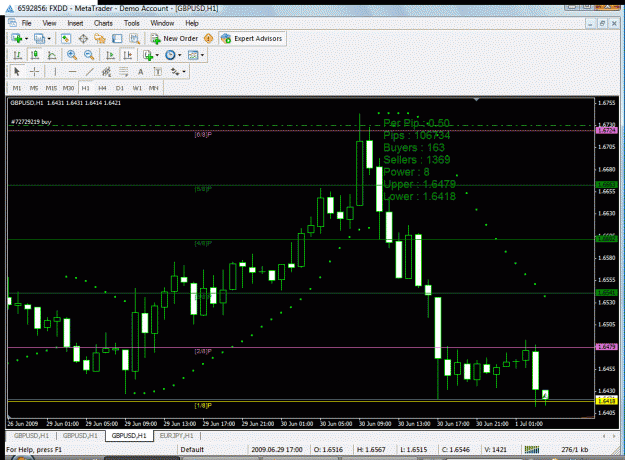Viewport: 625px width, 460px height.
Task: Switch to Line Chart display
Action: click(52, 55)
